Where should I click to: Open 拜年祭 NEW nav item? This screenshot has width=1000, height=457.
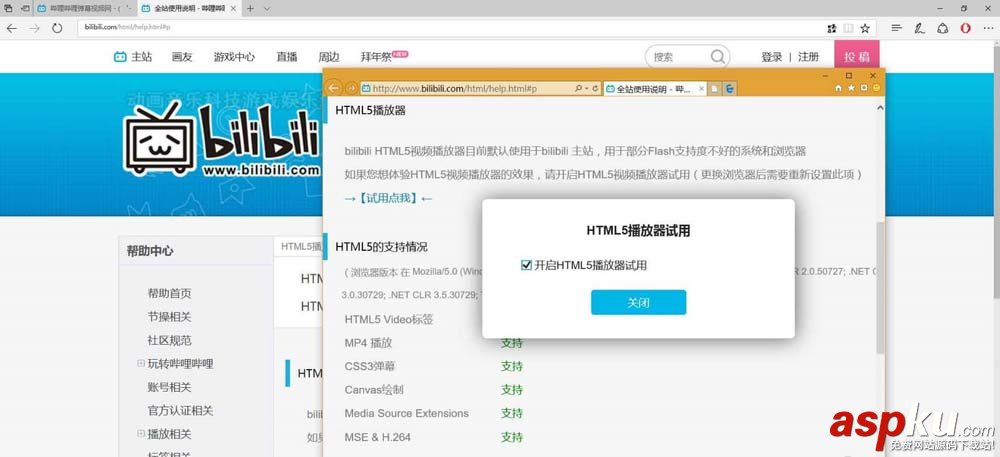pyautogui.click(x=384, y=56)
